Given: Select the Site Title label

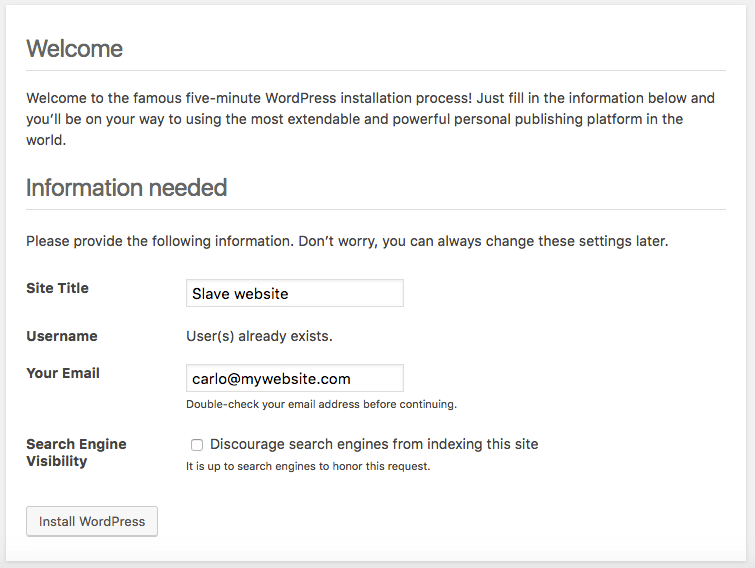Looking at the screenshot, I should pyautogui.click(x=57, y=288).
